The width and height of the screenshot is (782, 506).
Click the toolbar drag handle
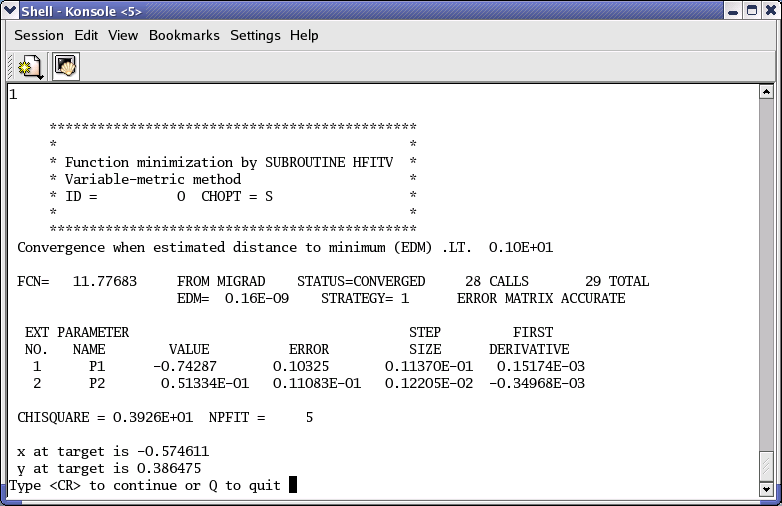(10, 67)
